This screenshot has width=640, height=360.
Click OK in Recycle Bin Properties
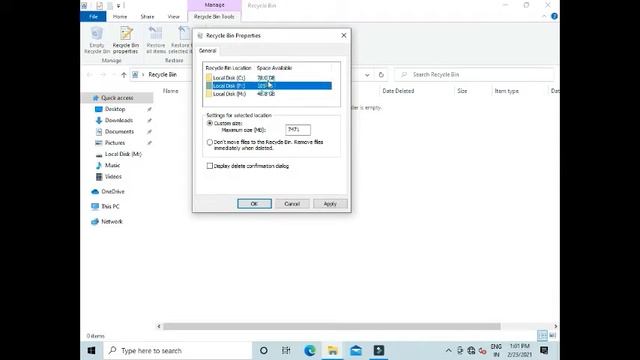click(254, 204)
